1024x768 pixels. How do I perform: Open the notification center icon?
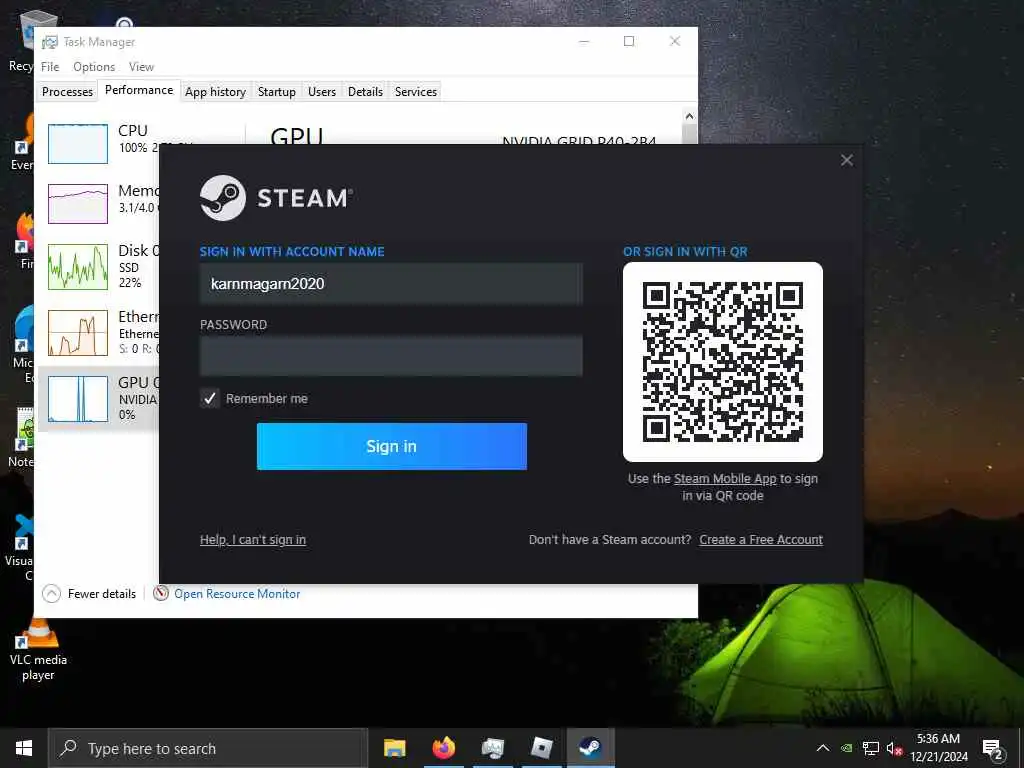[993, 749]
